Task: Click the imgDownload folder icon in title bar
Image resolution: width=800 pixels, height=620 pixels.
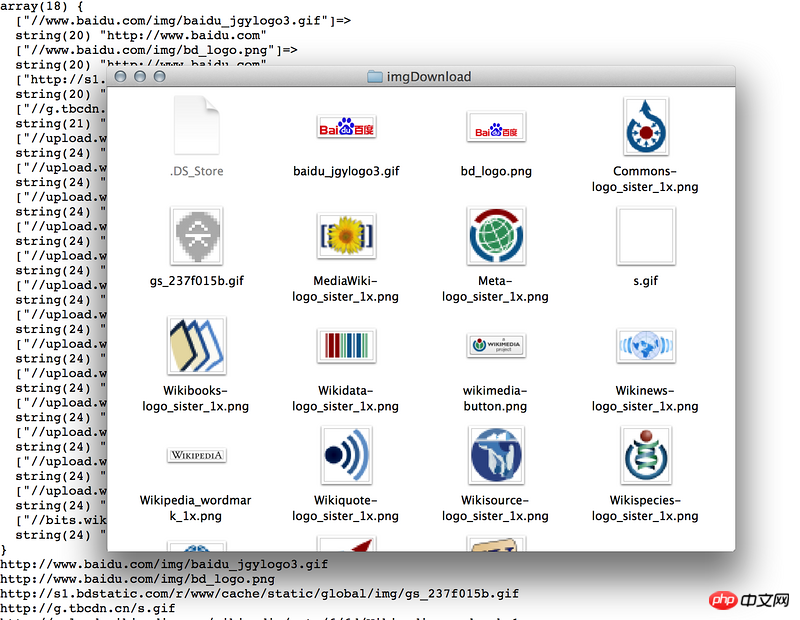Action: 375,76
